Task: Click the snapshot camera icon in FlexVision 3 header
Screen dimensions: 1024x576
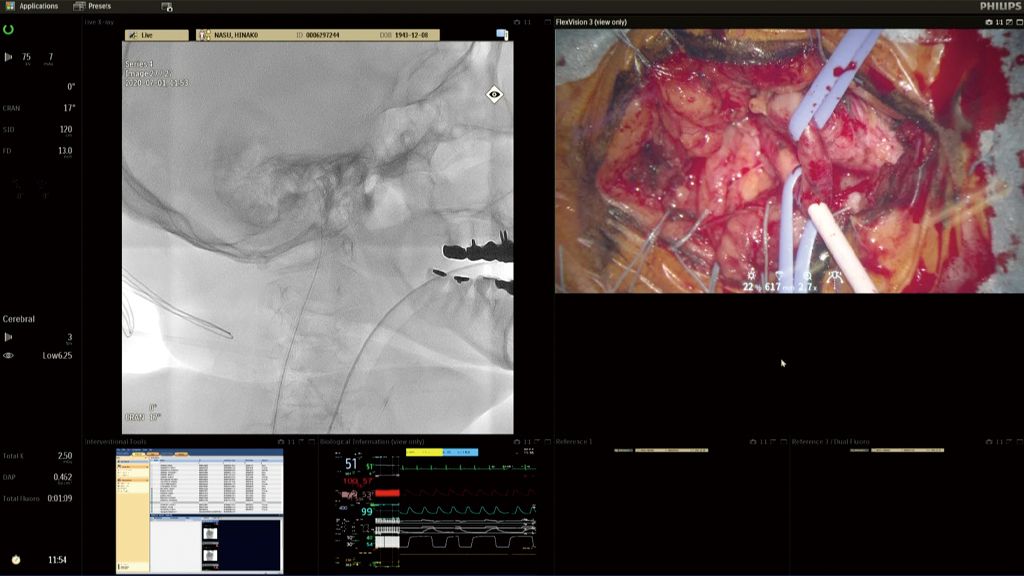Action: coord(989,22)
